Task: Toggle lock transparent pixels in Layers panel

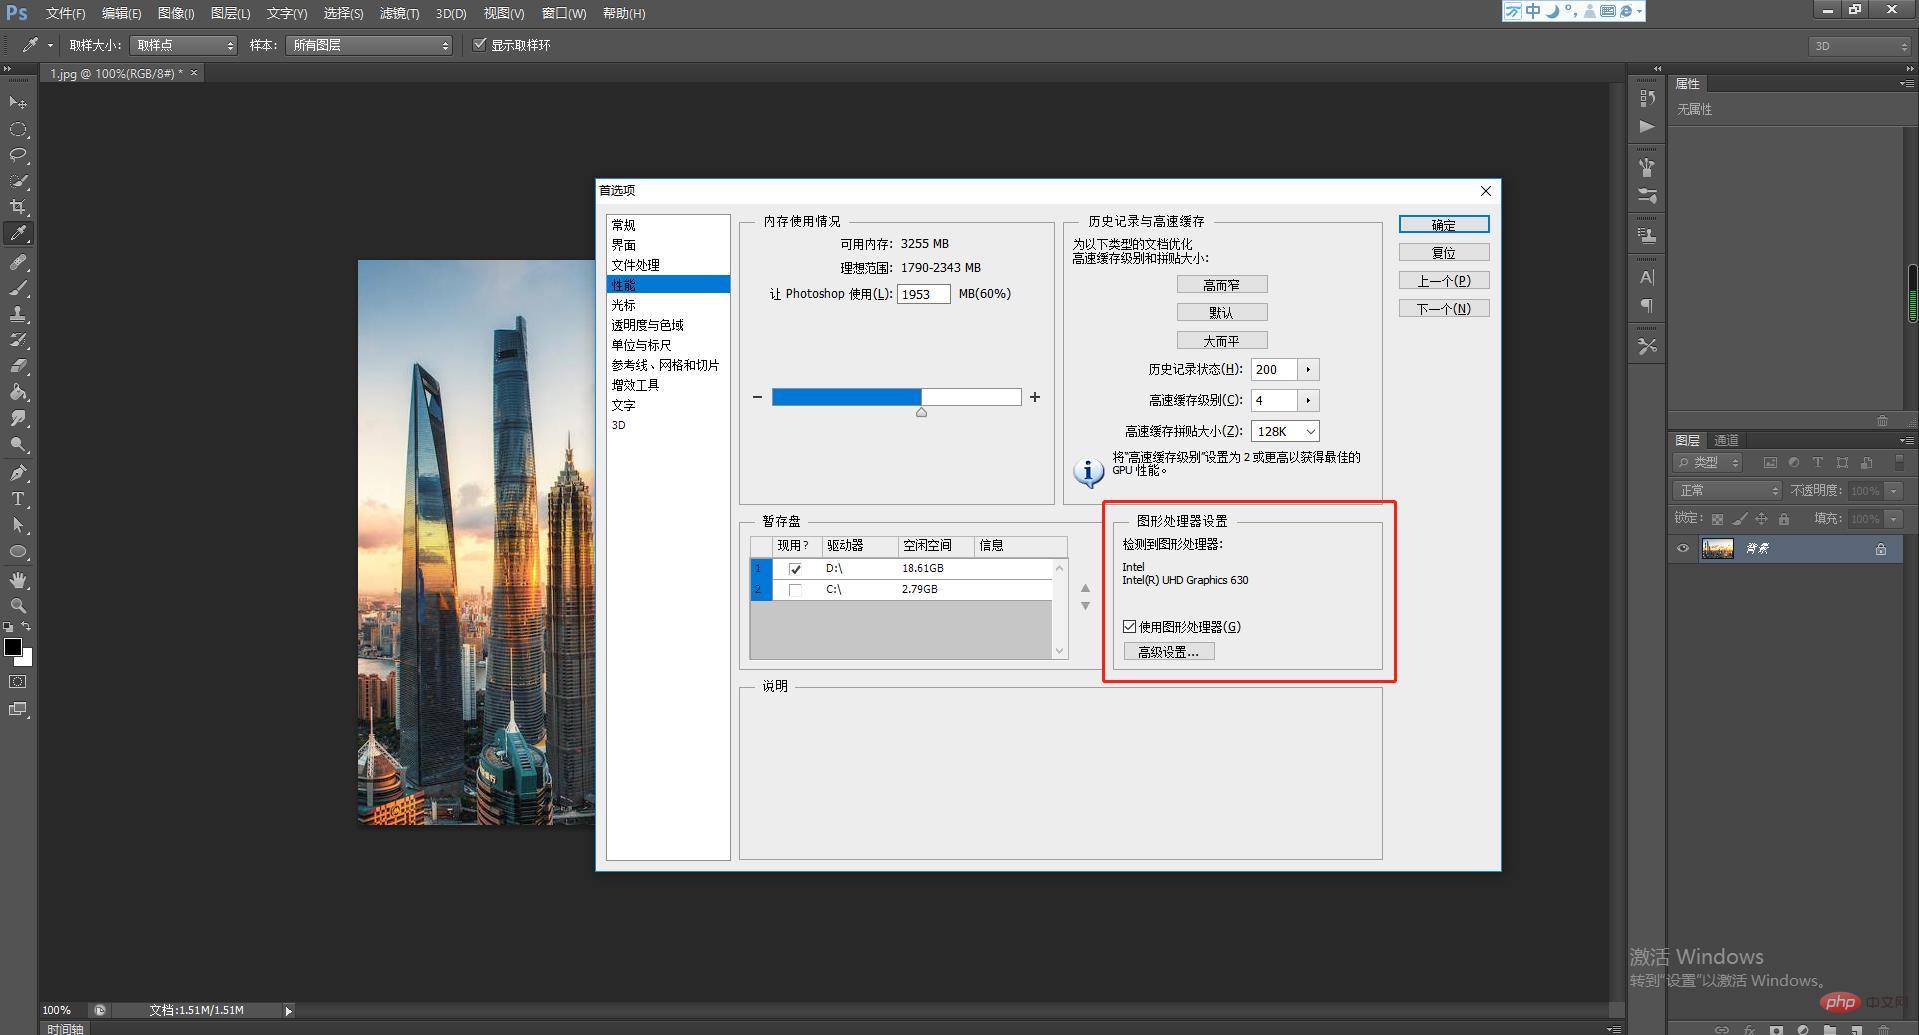Action: click(1717, 519)
